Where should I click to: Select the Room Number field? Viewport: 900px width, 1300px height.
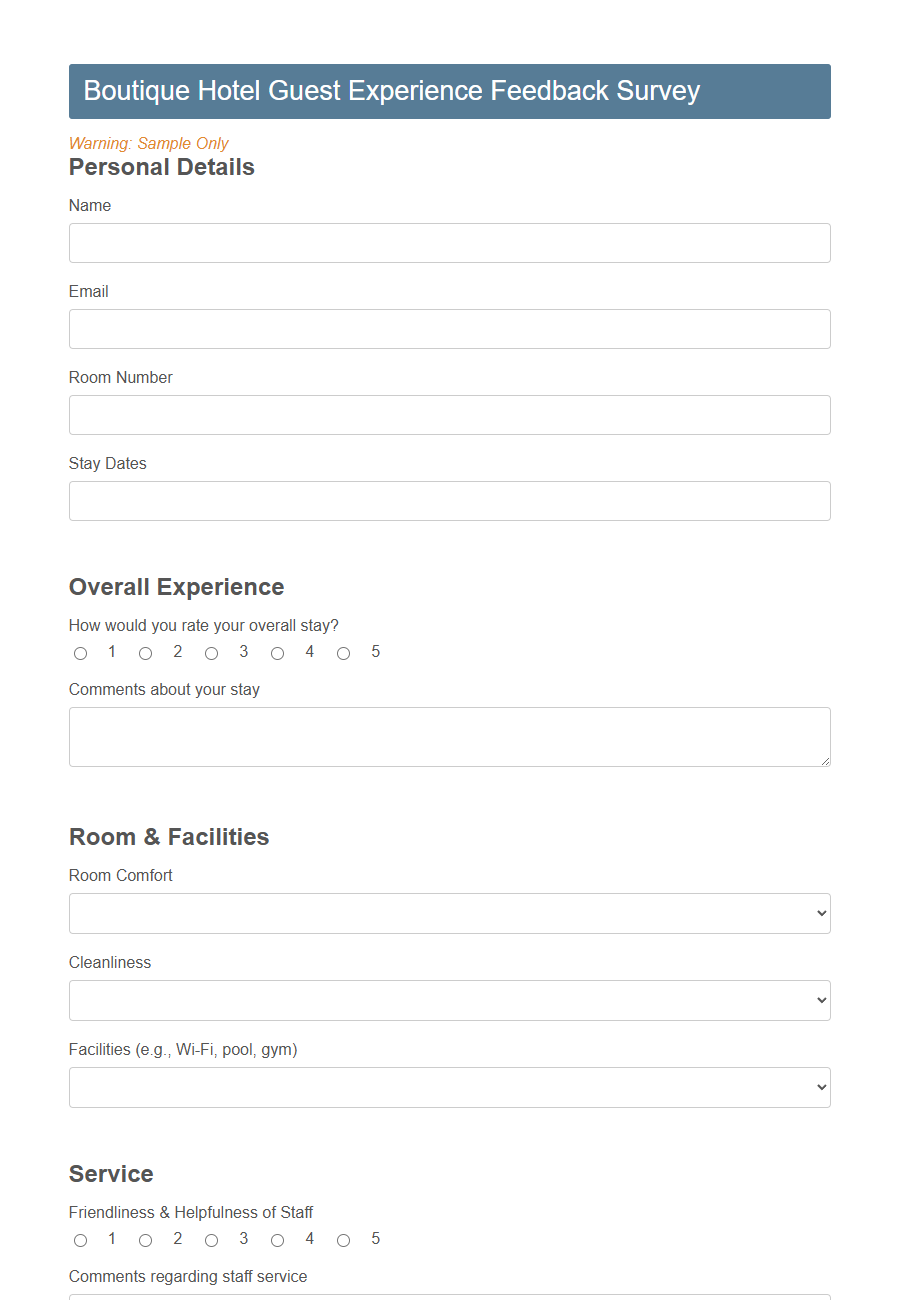(x=449, y=415)
